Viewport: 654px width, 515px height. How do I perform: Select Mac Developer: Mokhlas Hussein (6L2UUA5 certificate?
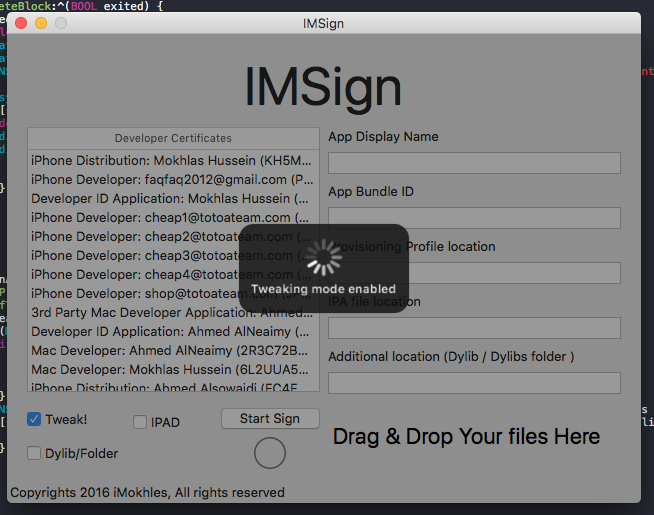click(x=174, y=369)
